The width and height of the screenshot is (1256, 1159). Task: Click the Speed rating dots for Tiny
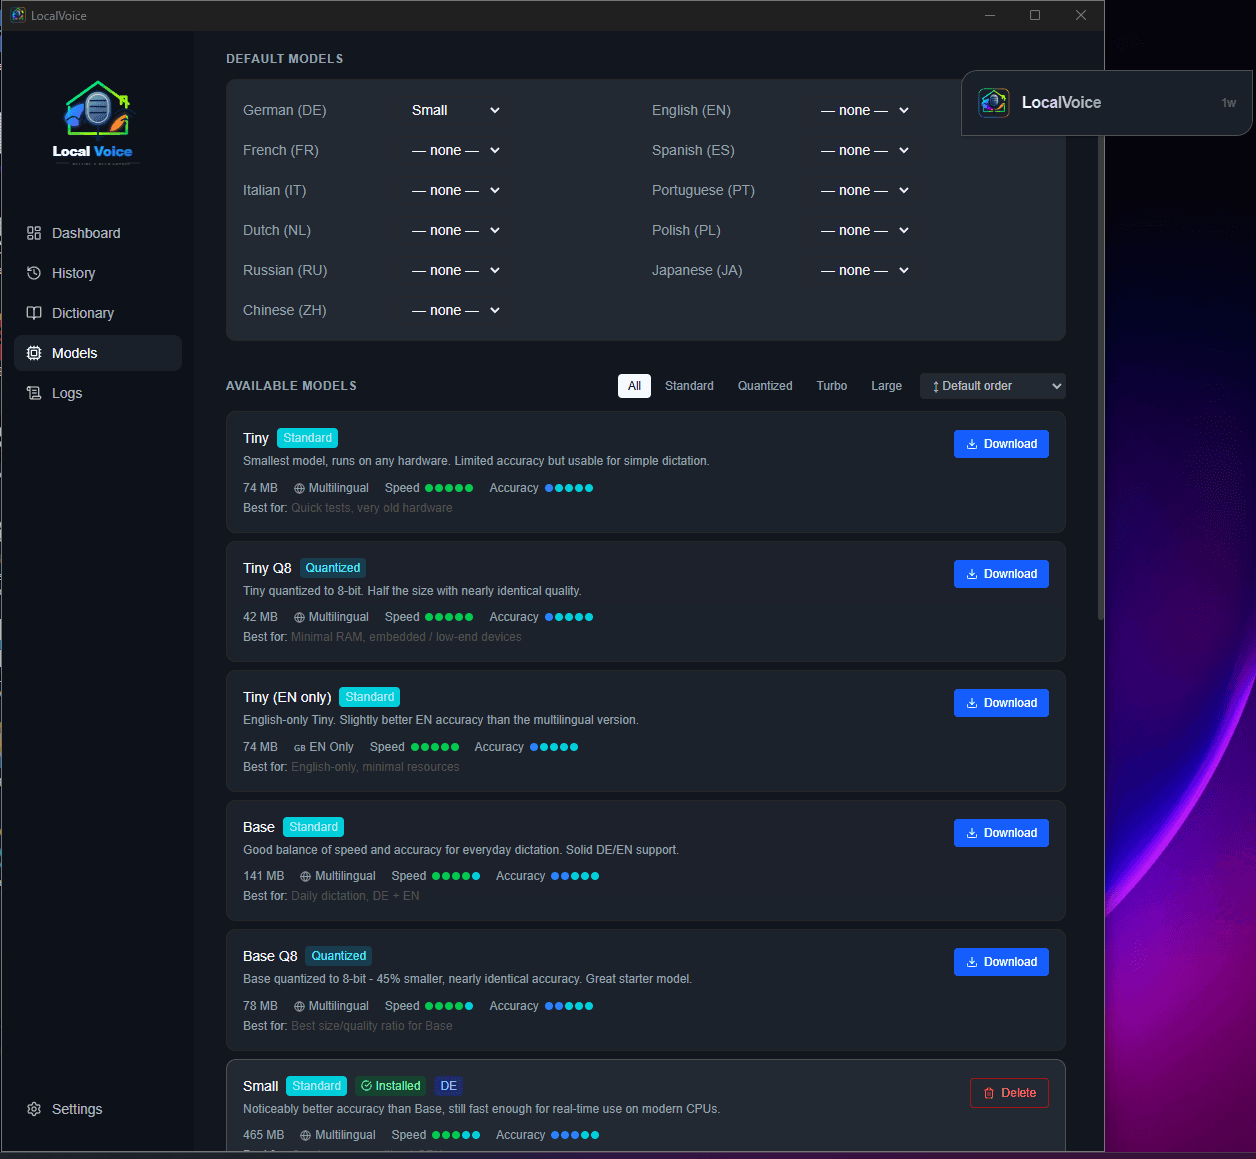449,487
